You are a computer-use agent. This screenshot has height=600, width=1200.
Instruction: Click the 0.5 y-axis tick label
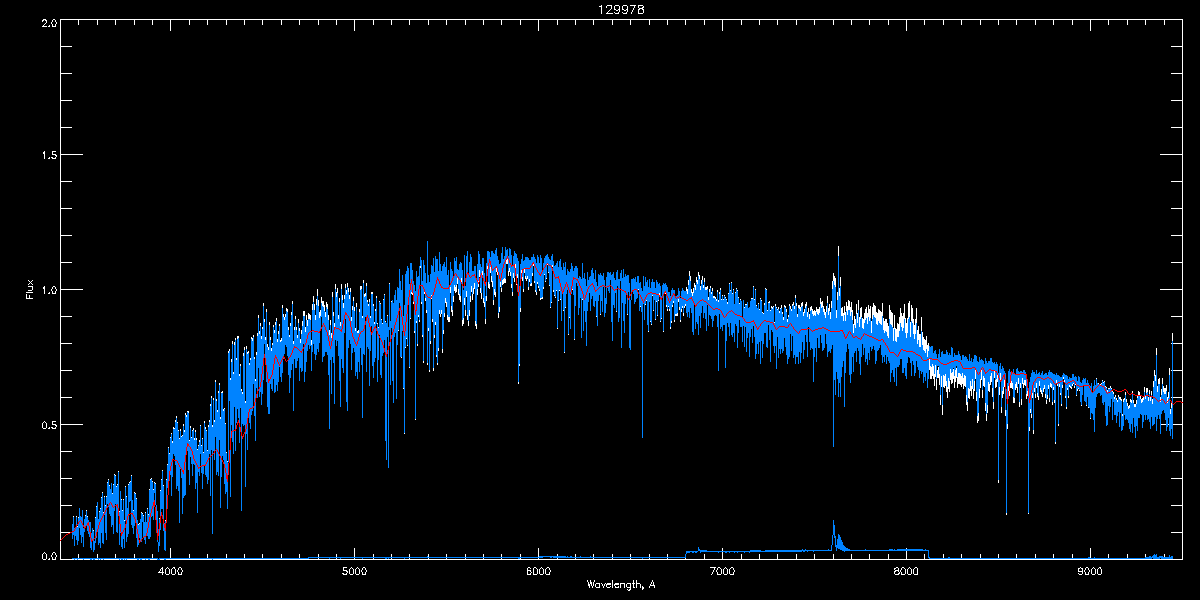(x=49, y=424)
